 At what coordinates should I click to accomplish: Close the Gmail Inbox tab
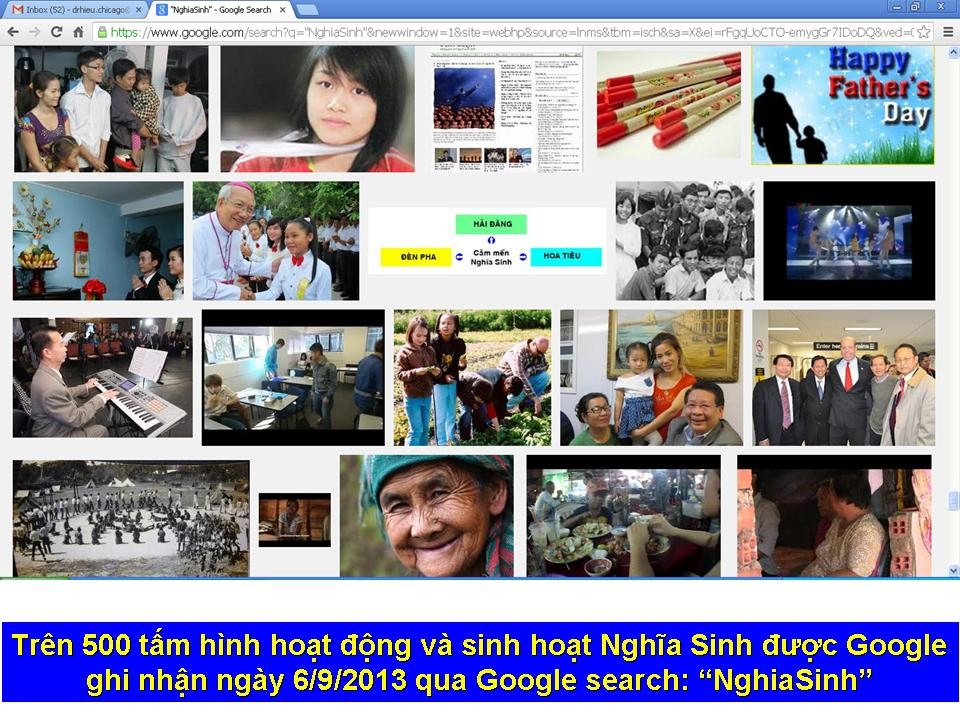[x=137, y=10]
